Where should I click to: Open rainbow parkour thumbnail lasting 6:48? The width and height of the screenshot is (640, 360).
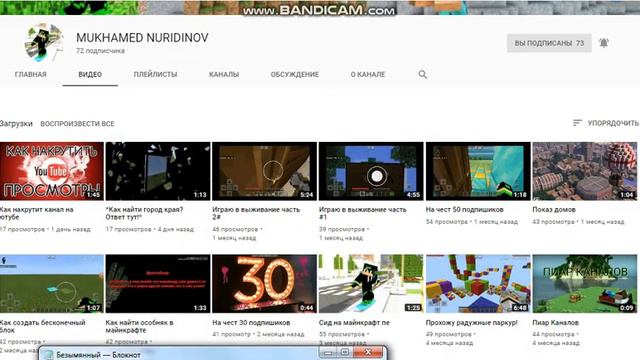click(478, 284)
